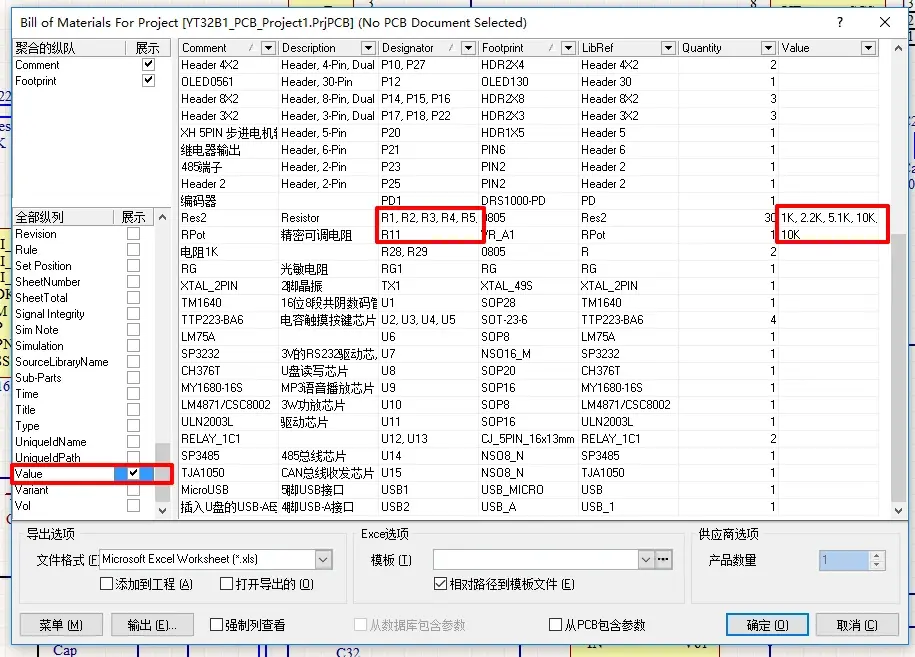Uncheck the Value column show checkbox
Viewport: 915px width, 657px height.
[134, 473]
